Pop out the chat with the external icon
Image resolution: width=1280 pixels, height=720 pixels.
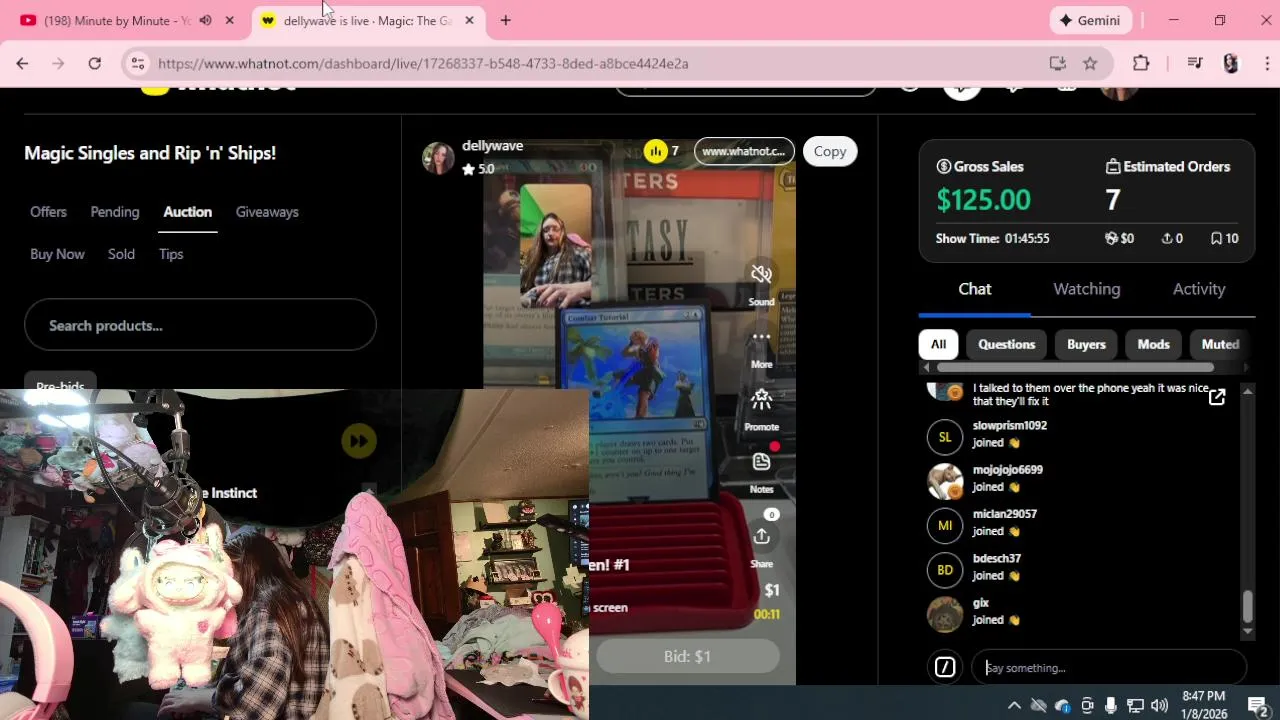pyautogui.click(x=1217, y=397)
